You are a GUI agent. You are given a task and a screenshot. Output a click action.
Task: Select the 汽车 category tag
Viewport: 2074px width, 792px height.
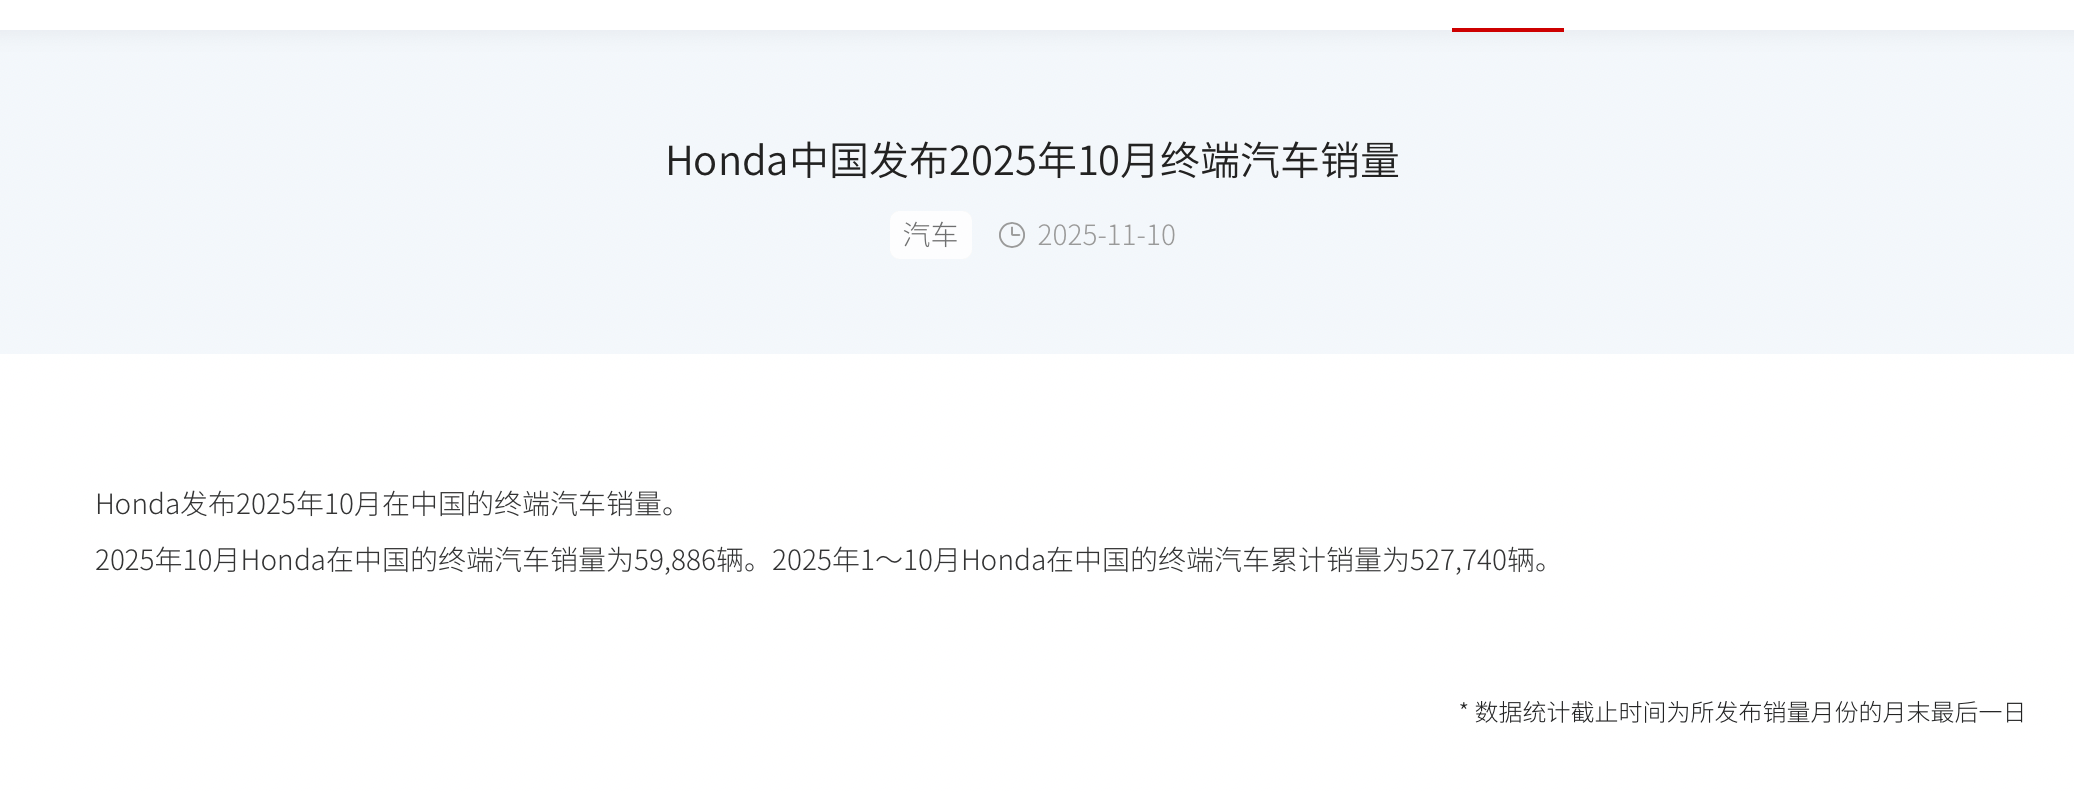pos(930,235)
